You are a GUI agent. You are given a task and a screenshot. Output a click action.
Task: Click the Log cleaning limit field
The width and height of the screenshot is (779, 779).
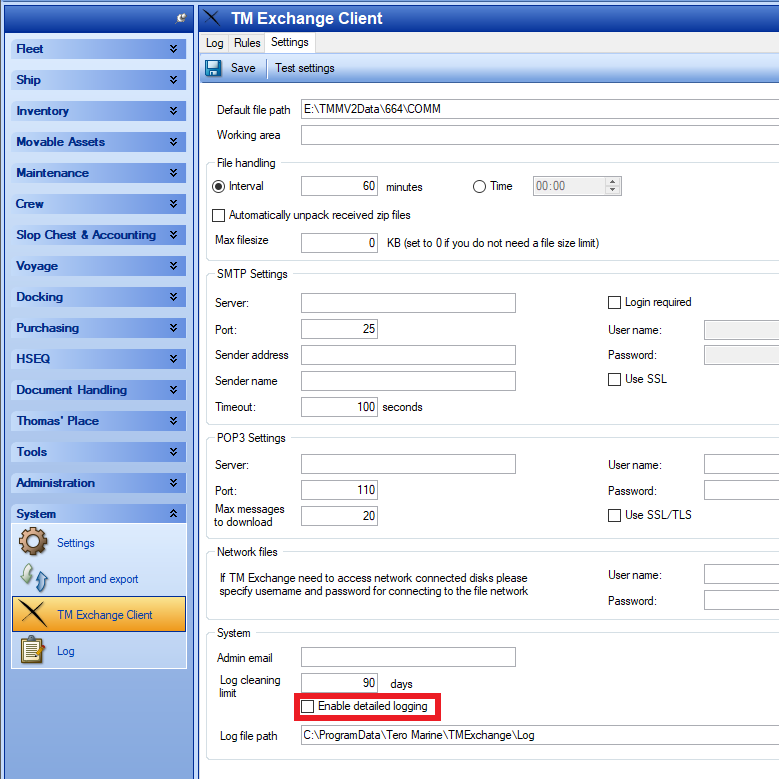tap(339, 683)
